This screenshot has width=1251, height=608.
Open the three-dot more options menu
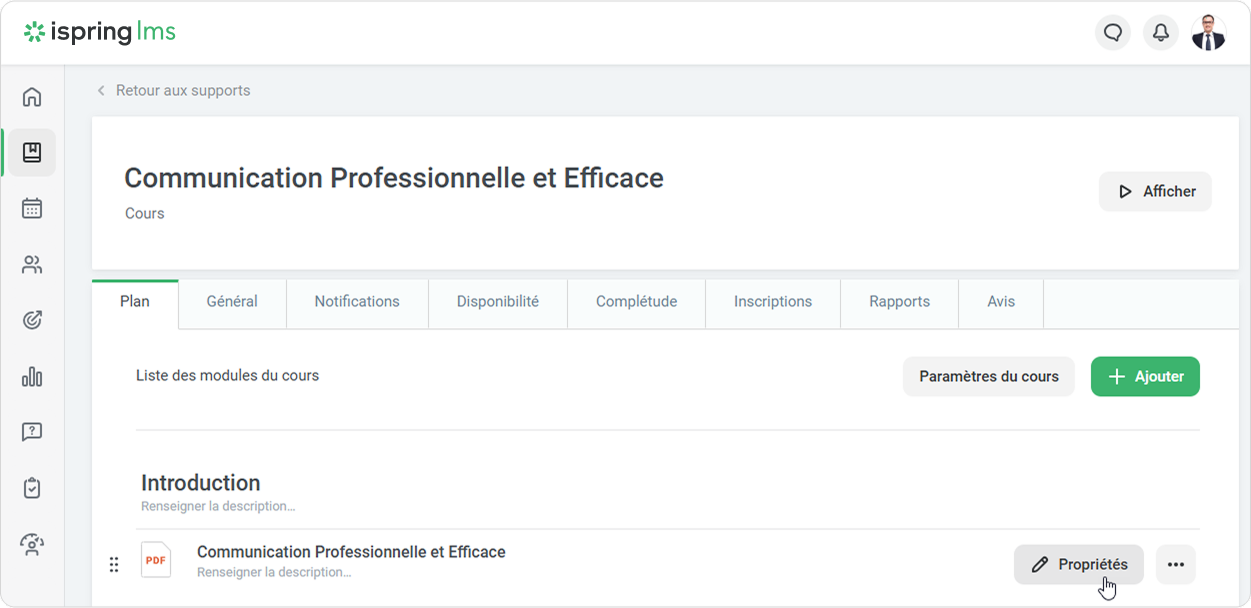tap(1175, 565)
